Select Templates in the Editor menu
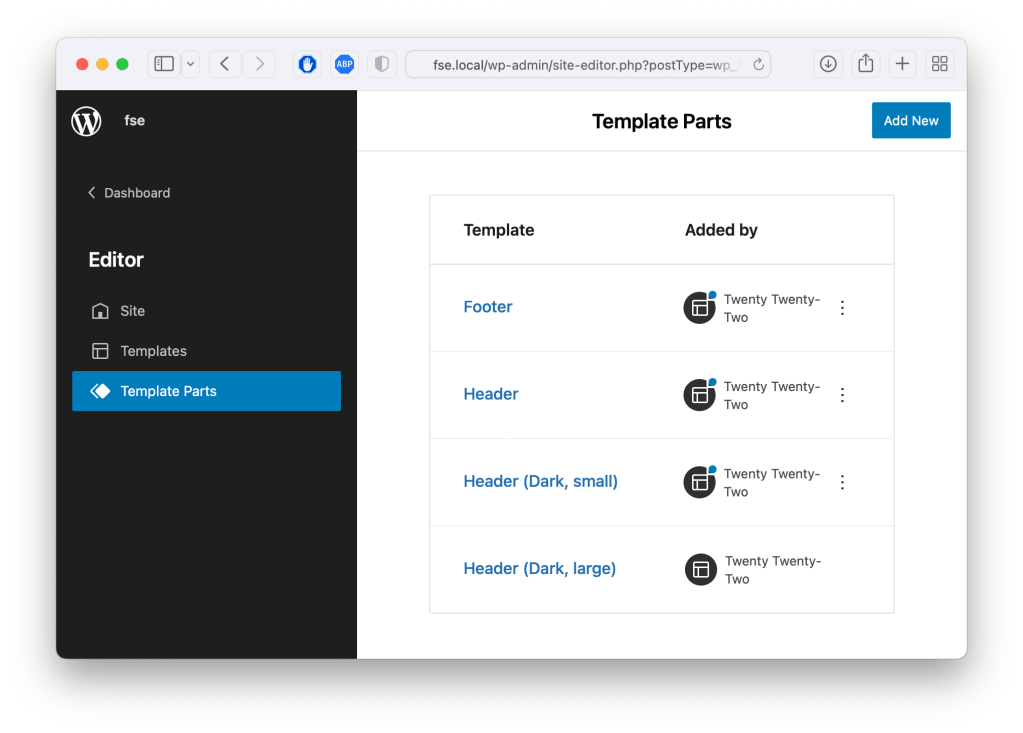This screenshot has width=1023, height=733. (153, 351)
